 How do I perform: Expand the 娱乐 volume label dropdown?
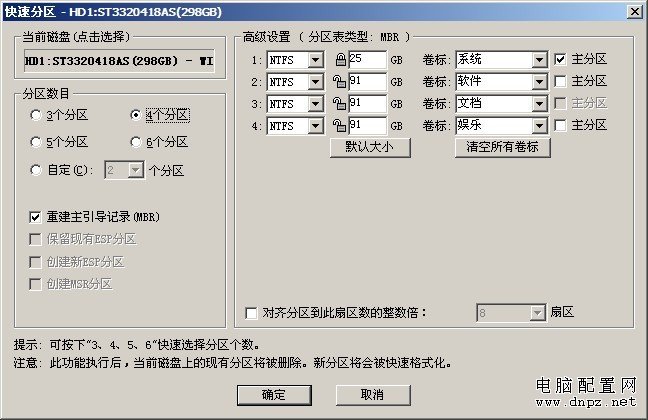[x=539, y=126]
